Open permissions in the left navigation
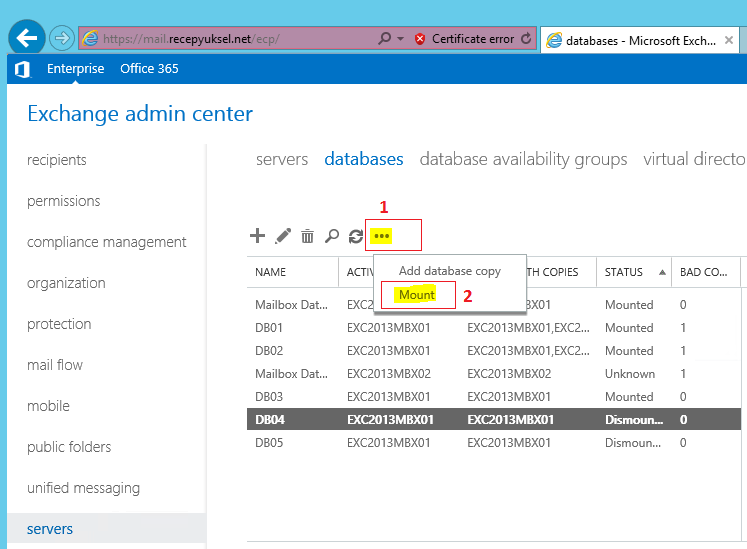Screen dimensions: 747x549 tap(63, 201)
